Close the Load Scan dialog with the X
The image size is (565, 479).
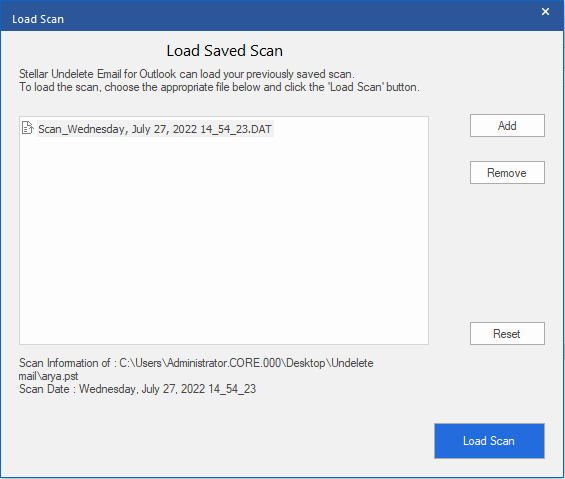[x=545, y=12]
